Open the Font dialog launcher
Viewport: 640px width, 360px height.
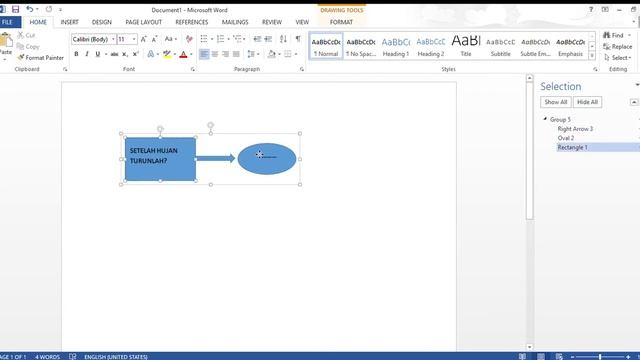click(193, 69)
